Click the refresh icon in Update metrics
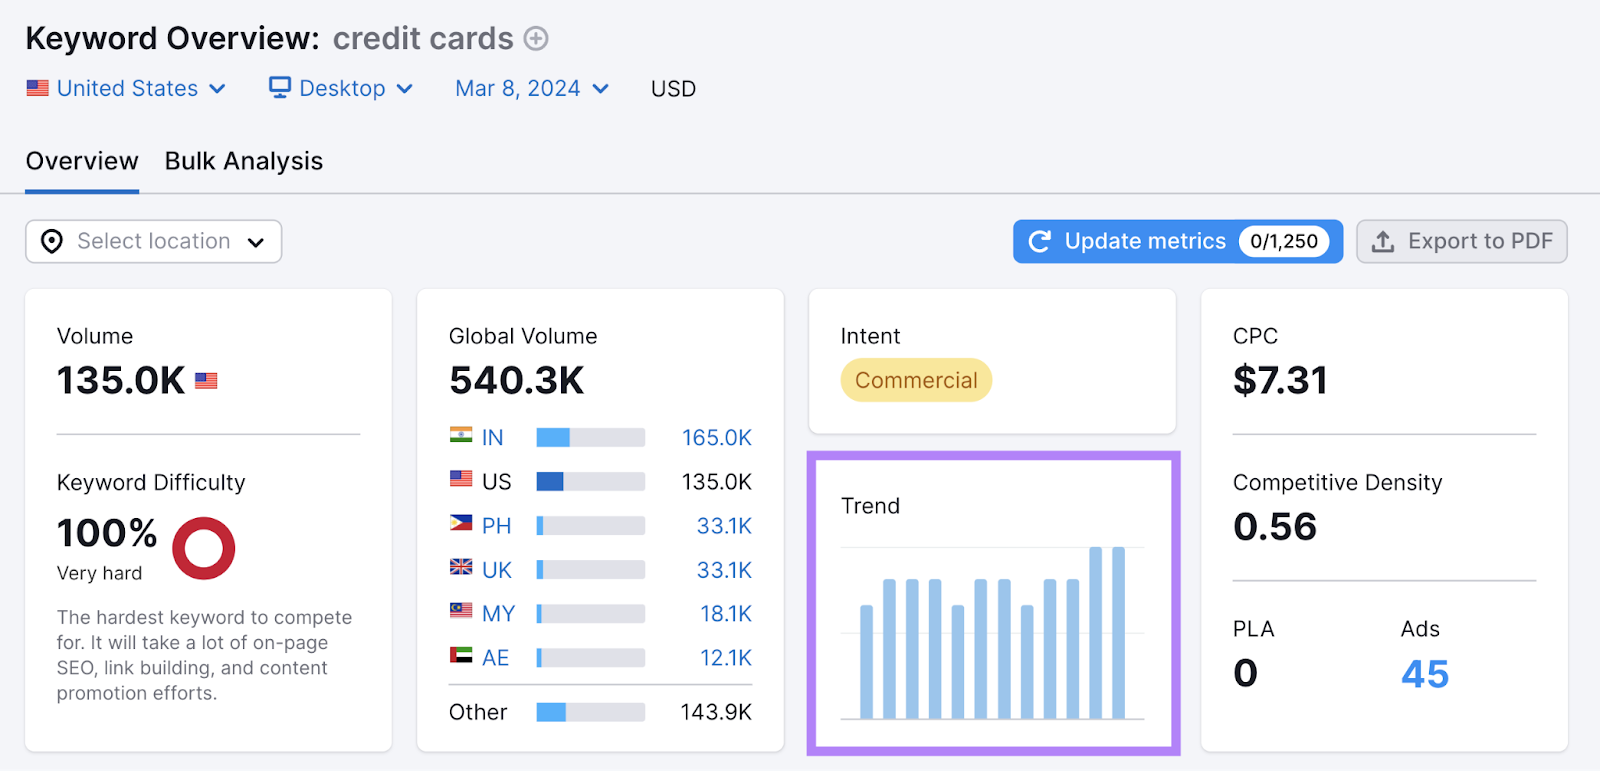Viewport: 1600px width, 771px height. click(1040, 241)
